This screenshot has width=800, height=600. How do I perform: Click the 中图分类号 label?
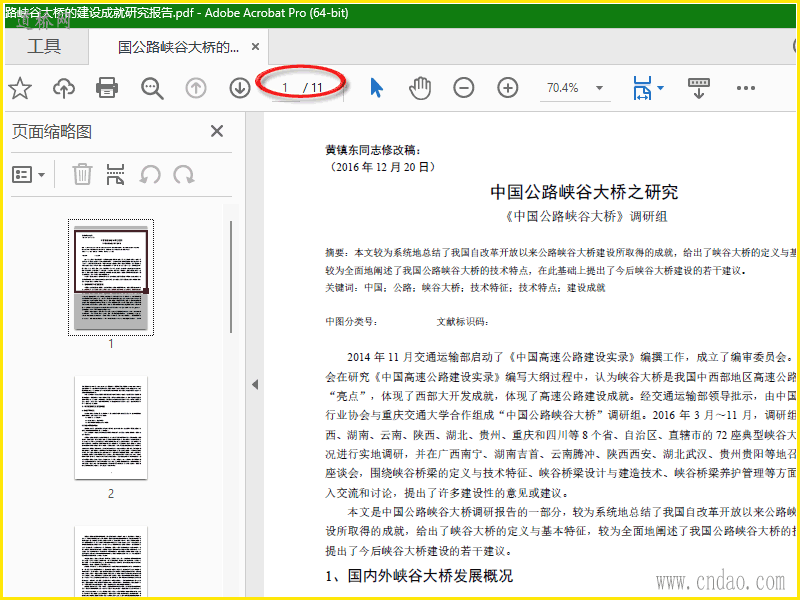click(351, 321)
